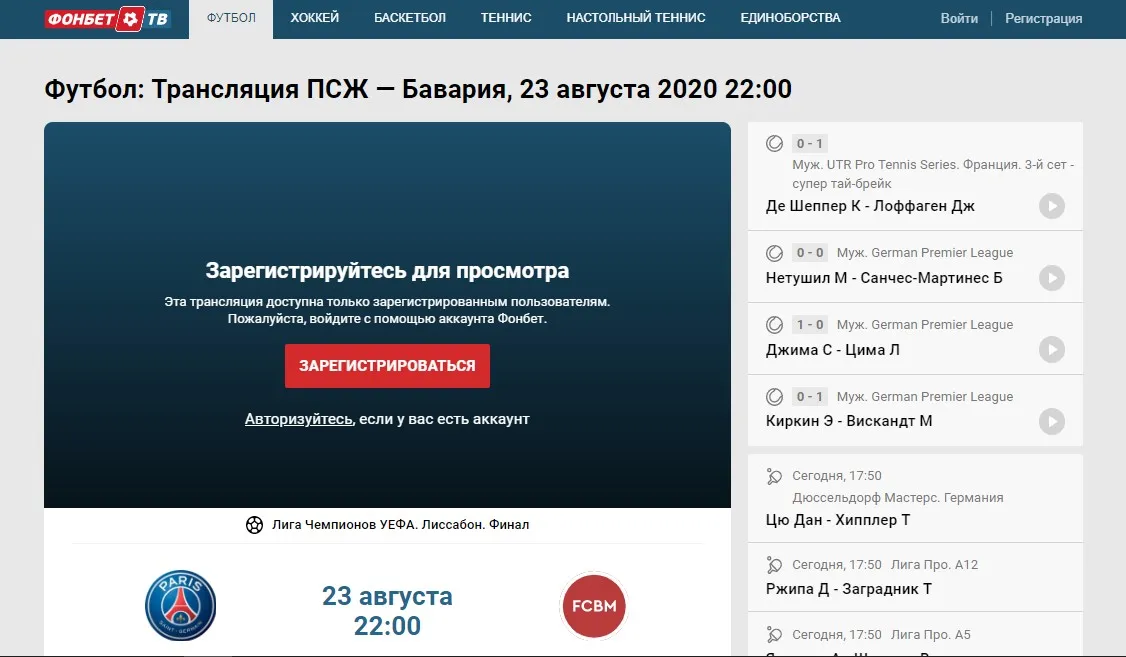Open the Хоккей section
This screenshot has height=657, width=1126.
point(315,18)
